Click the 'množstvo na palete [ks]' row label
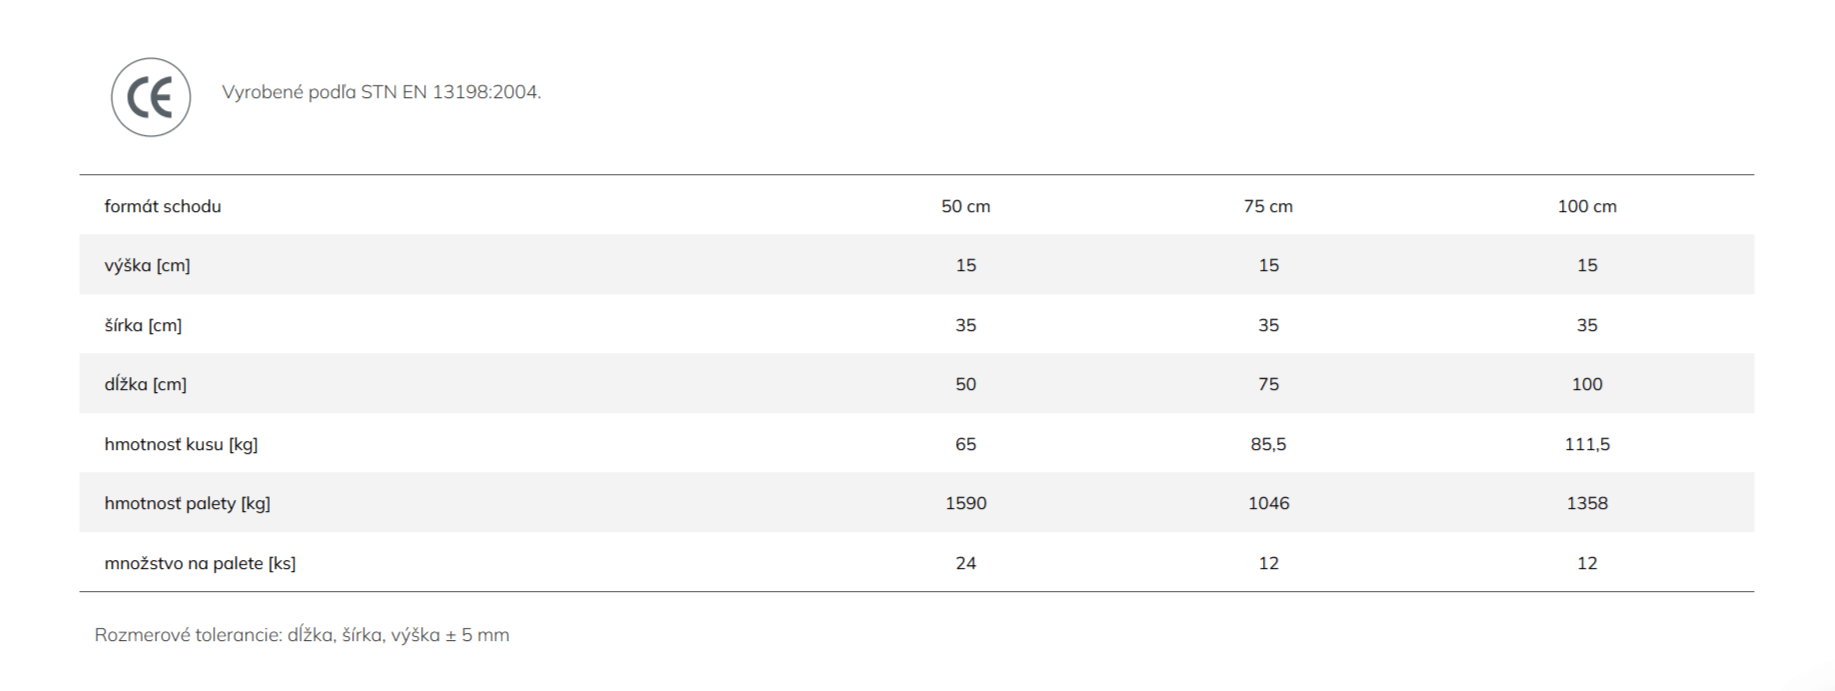This screenshot has width=1835, height=691. [x=200, y=563]
